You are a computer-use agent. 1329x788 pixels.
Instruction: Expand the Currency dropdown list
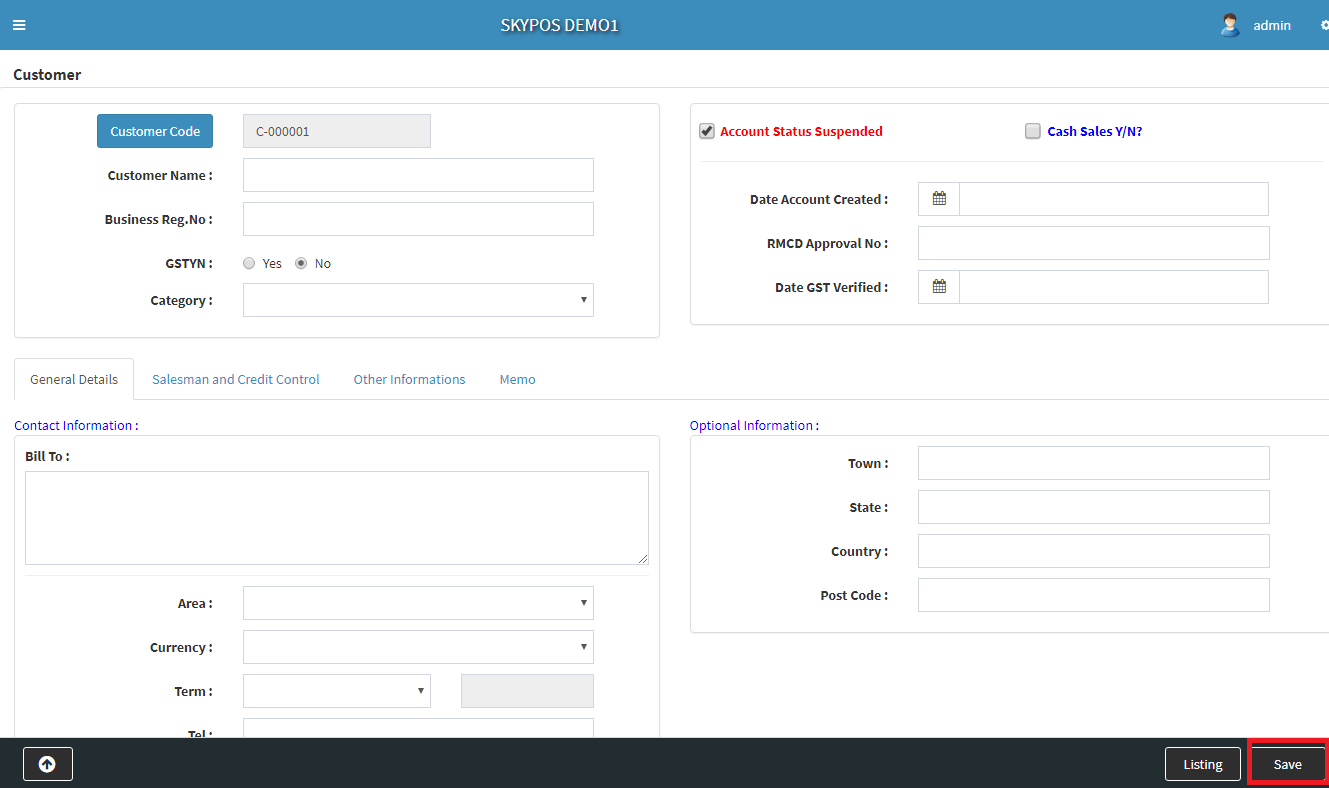418,647
